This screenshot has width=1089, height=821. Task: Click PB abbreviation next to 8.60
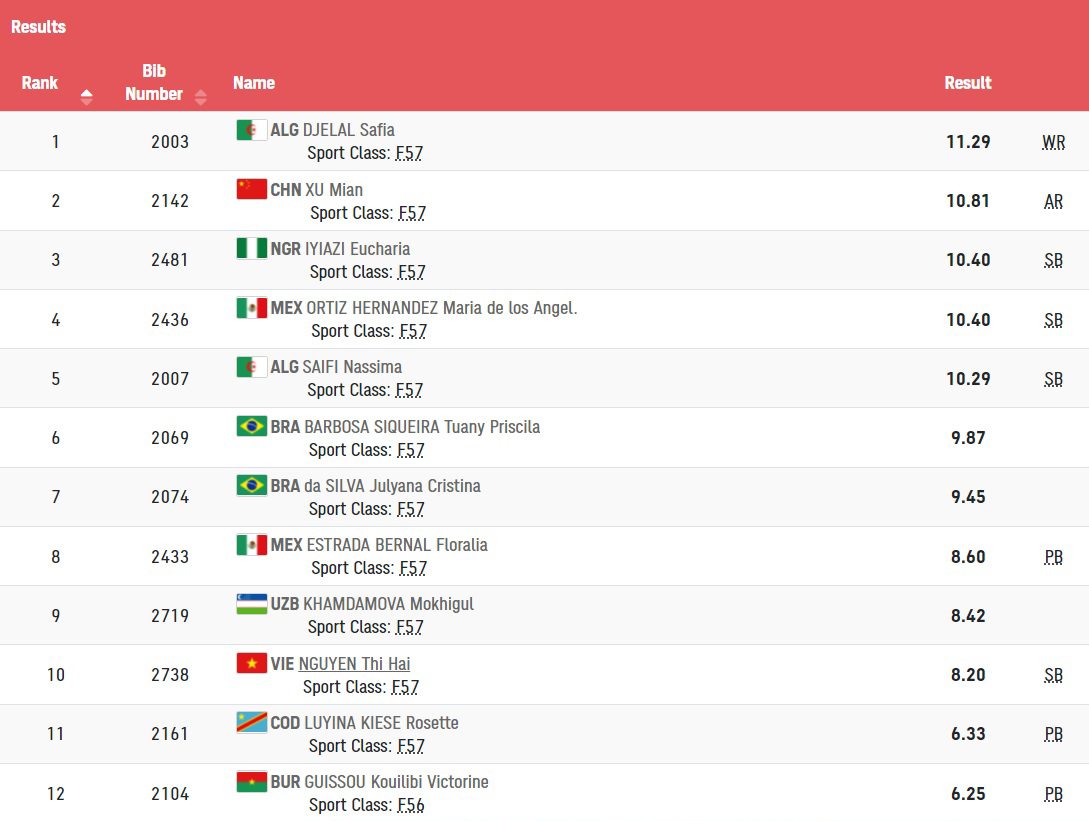pyautogui.click(x=1053, y=557)
